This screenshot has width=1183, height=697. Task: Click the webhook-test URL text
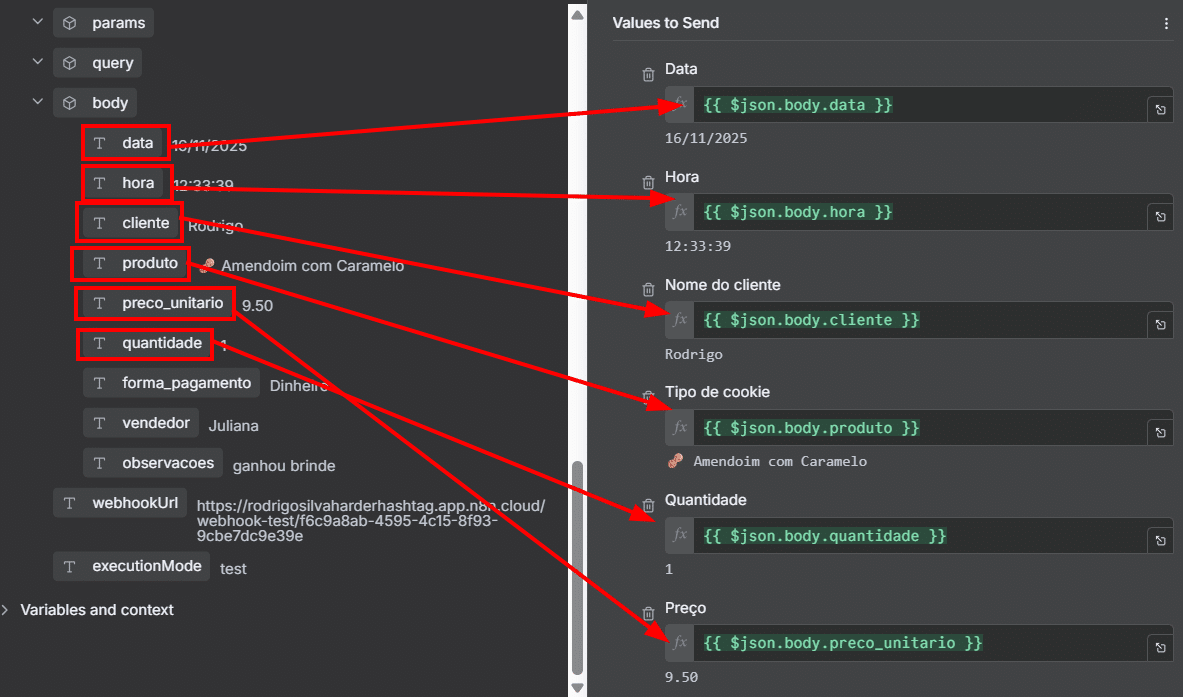[x=370, y=520]
